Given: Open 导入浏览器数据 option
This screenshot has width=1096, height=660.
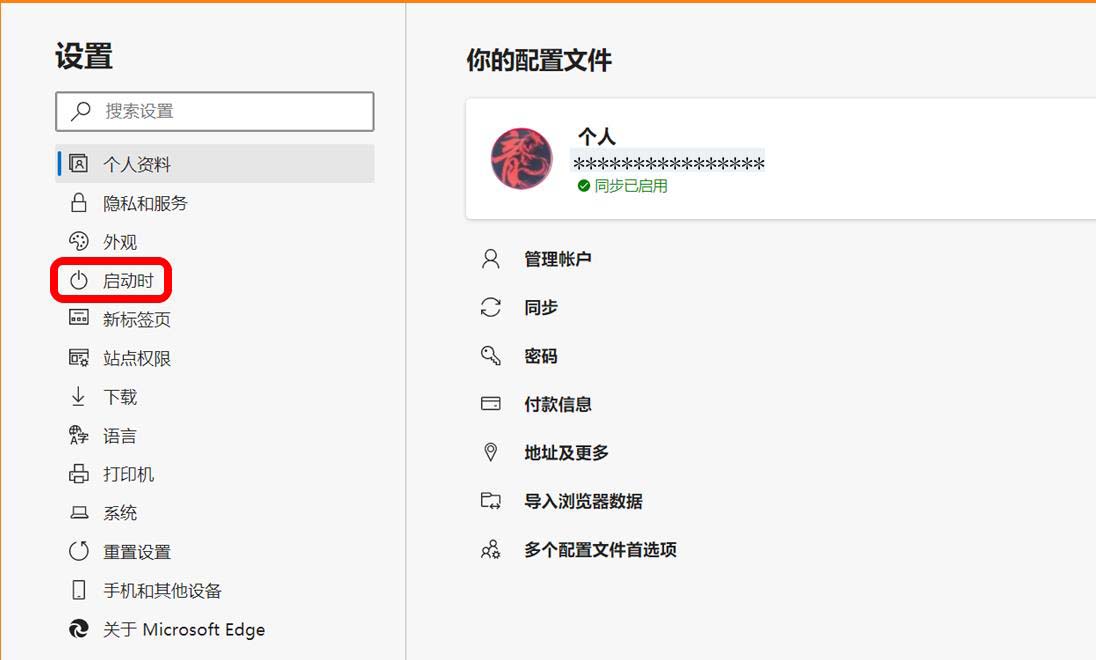Looking at the screenshot, I should (x=583, y=501).
